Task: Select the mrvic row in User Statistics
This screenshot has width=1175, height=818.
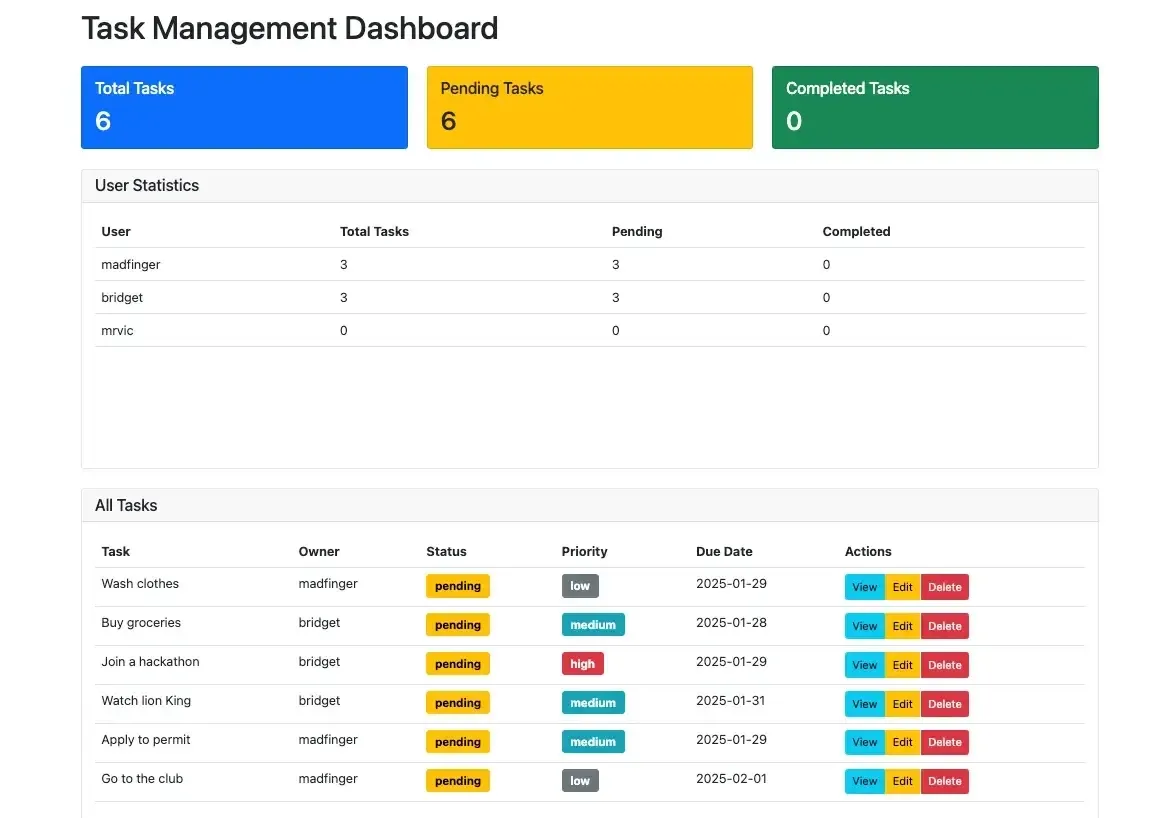Action: [117, 330]
